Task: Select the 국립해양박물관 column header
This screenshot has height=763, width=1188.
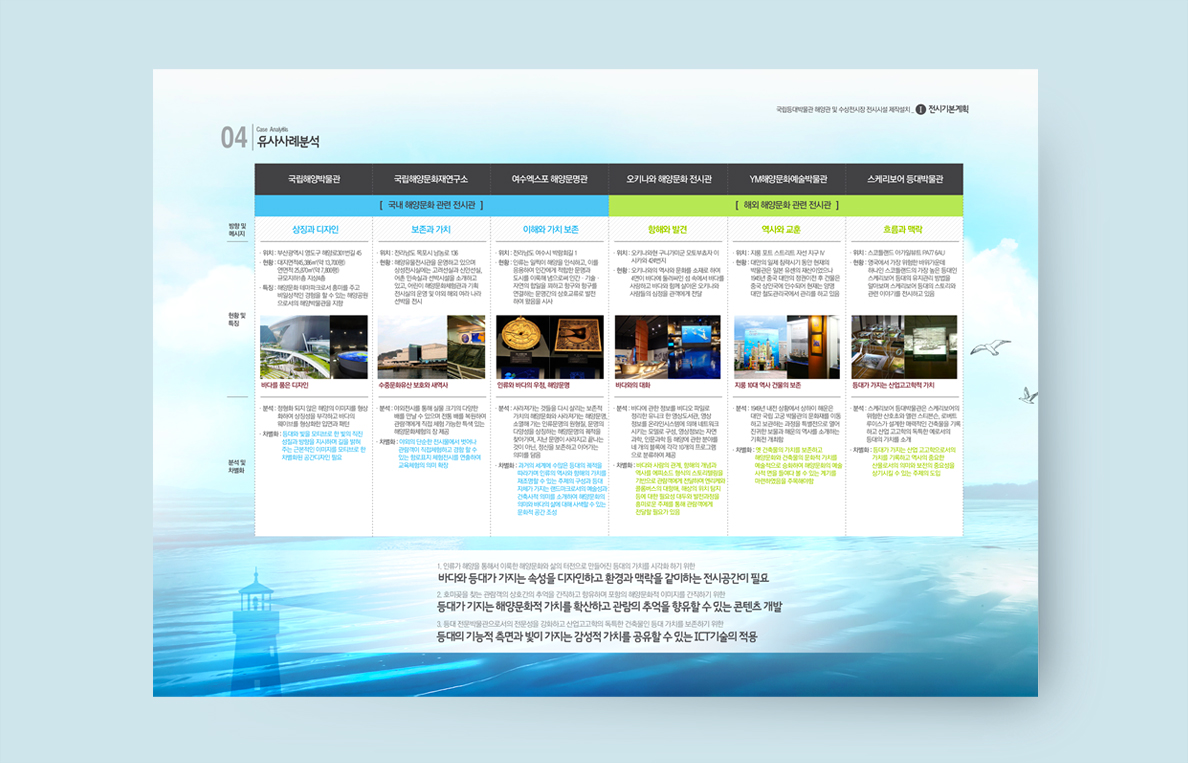Action: pos(314,180)
